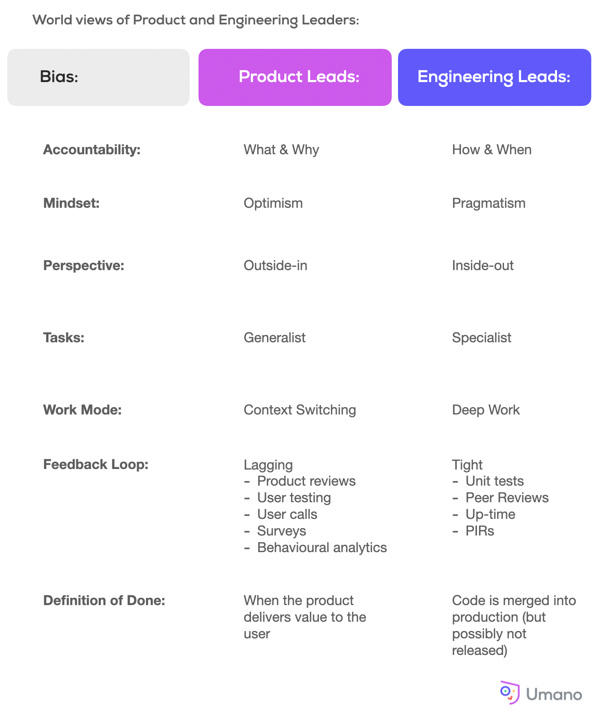Click the Peer Reviews bullet item

507,498
